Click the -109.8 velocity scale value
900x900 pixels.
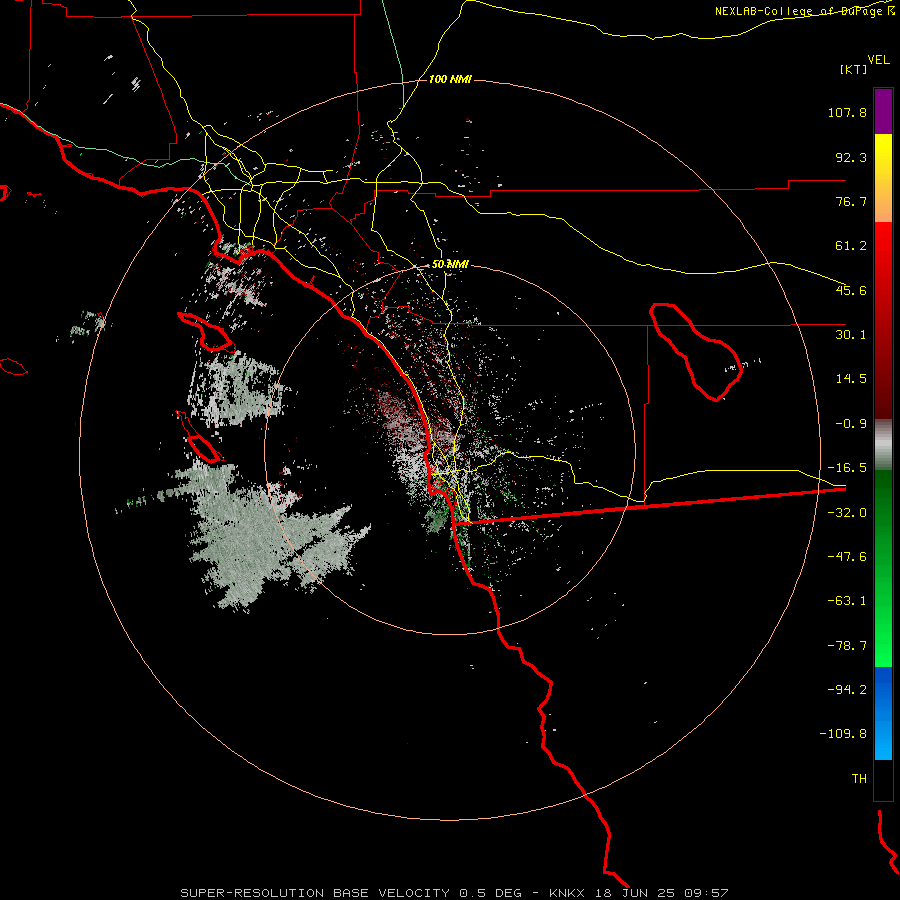843,734
